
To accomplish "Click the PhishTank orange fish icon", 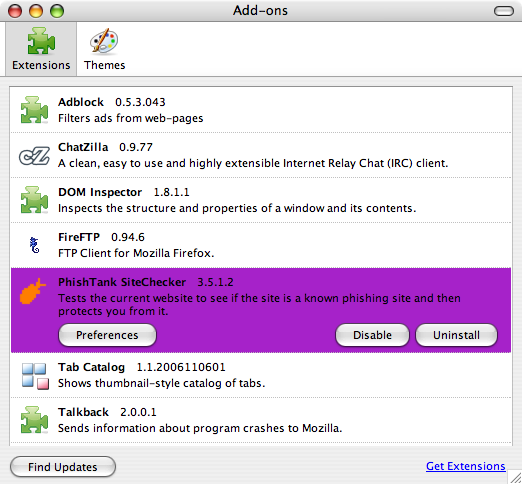I will pos(32,291).
